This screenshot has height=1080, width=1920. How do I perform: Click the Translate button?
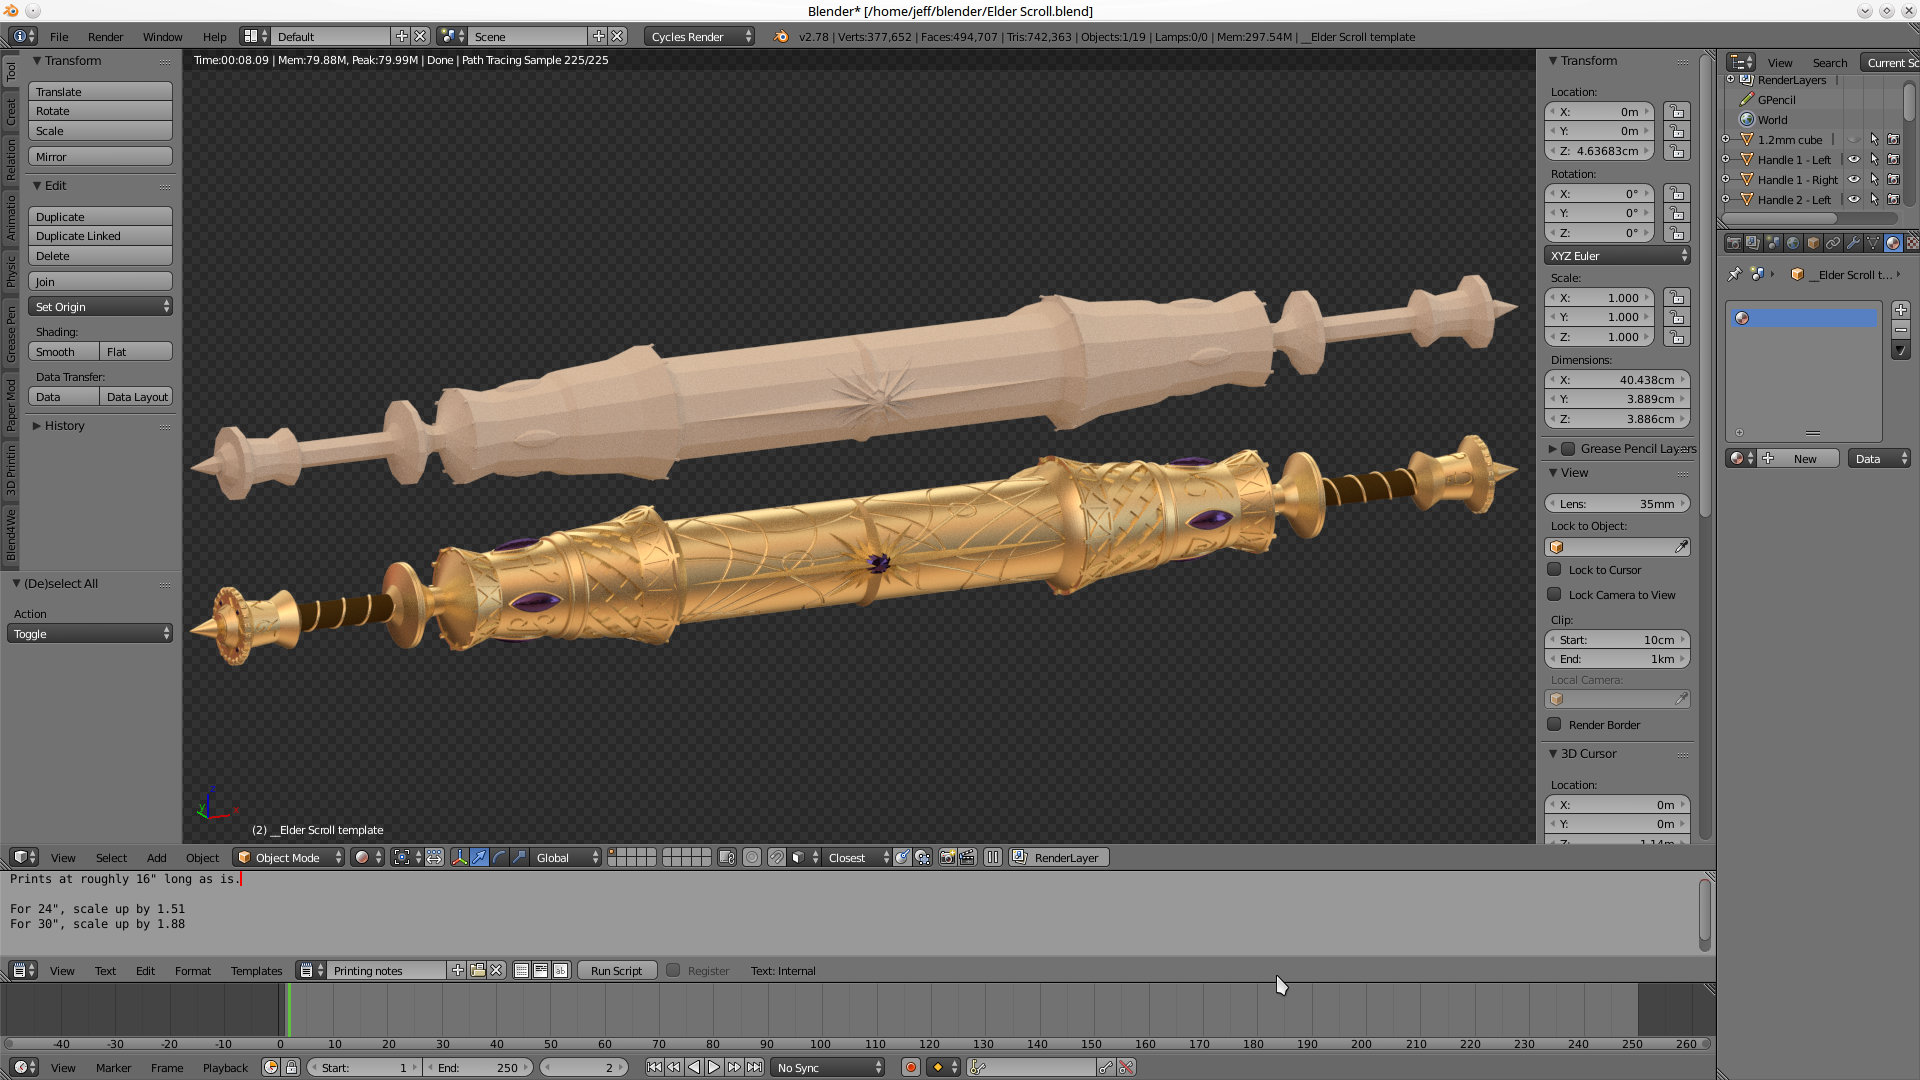click(100, 91)
